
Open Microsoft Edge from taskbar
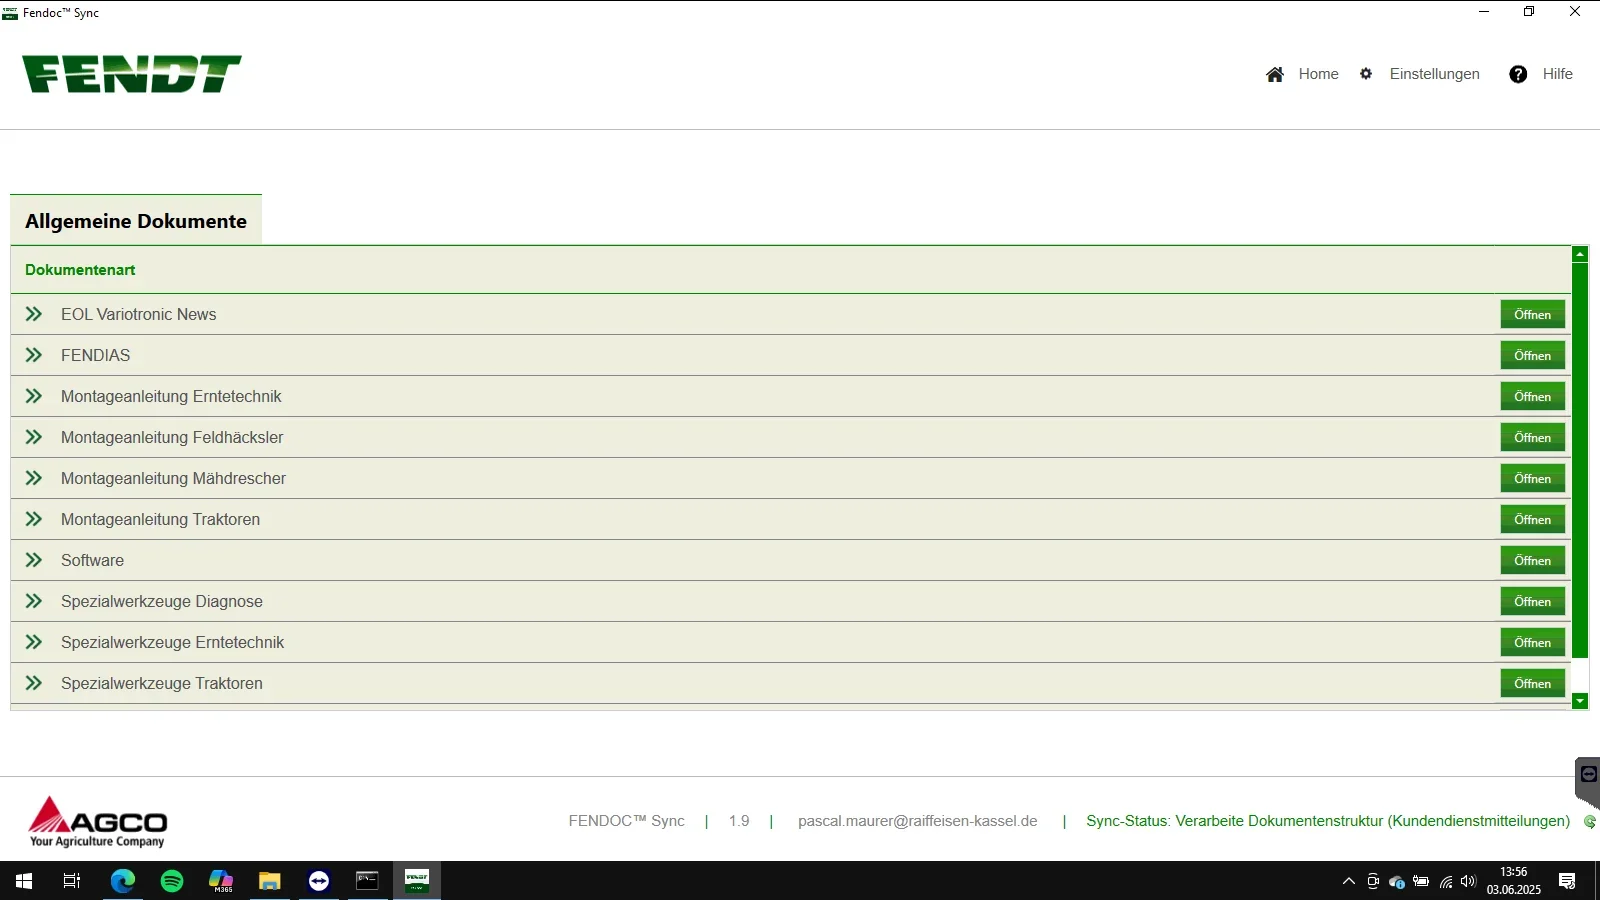pos(122,881)
